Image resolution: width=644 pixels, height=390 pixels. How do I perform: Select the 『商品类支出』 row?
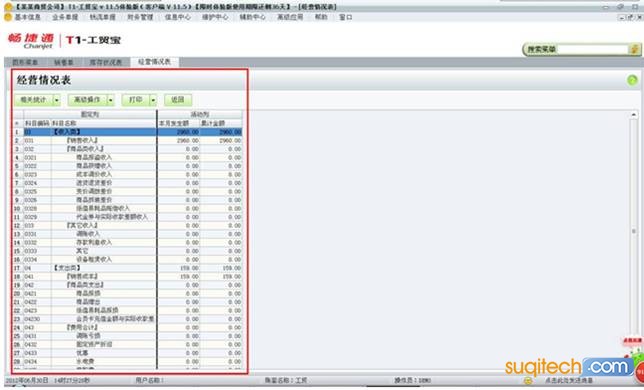coord(128,285)
